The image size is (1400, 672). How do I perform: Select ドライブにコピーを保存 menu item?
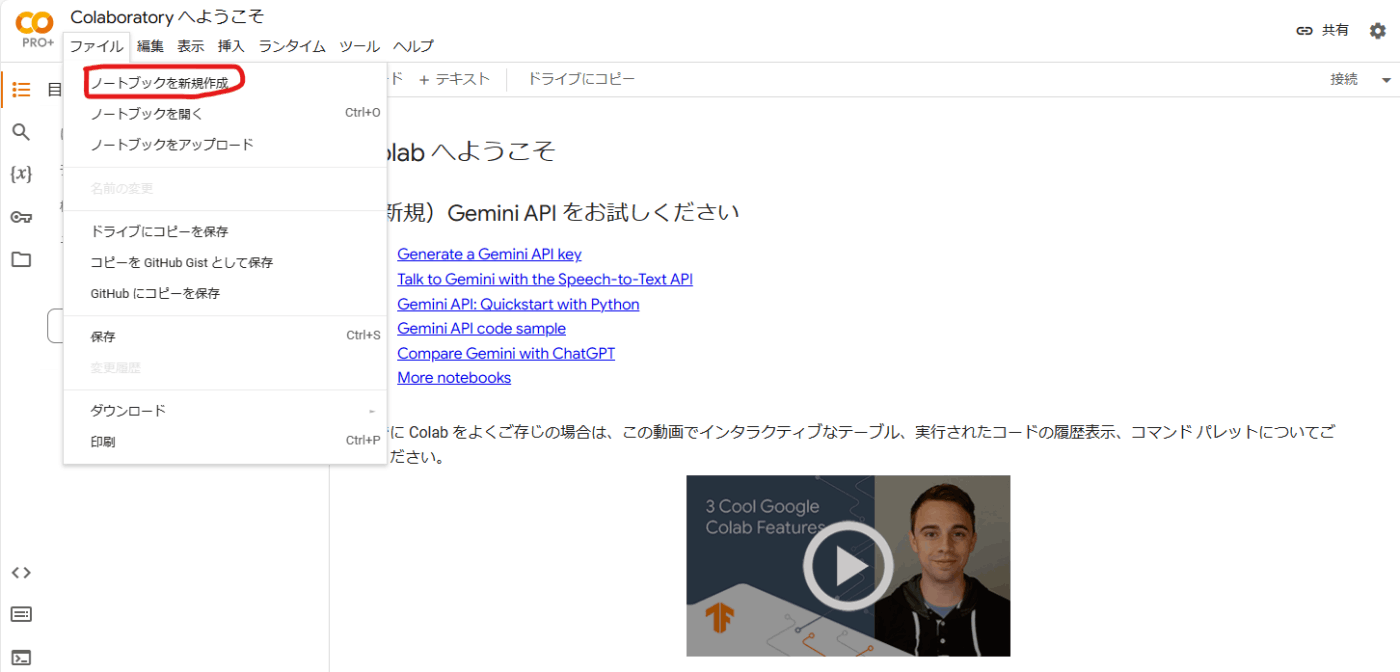pyautogui.click(x=225, y=232)
